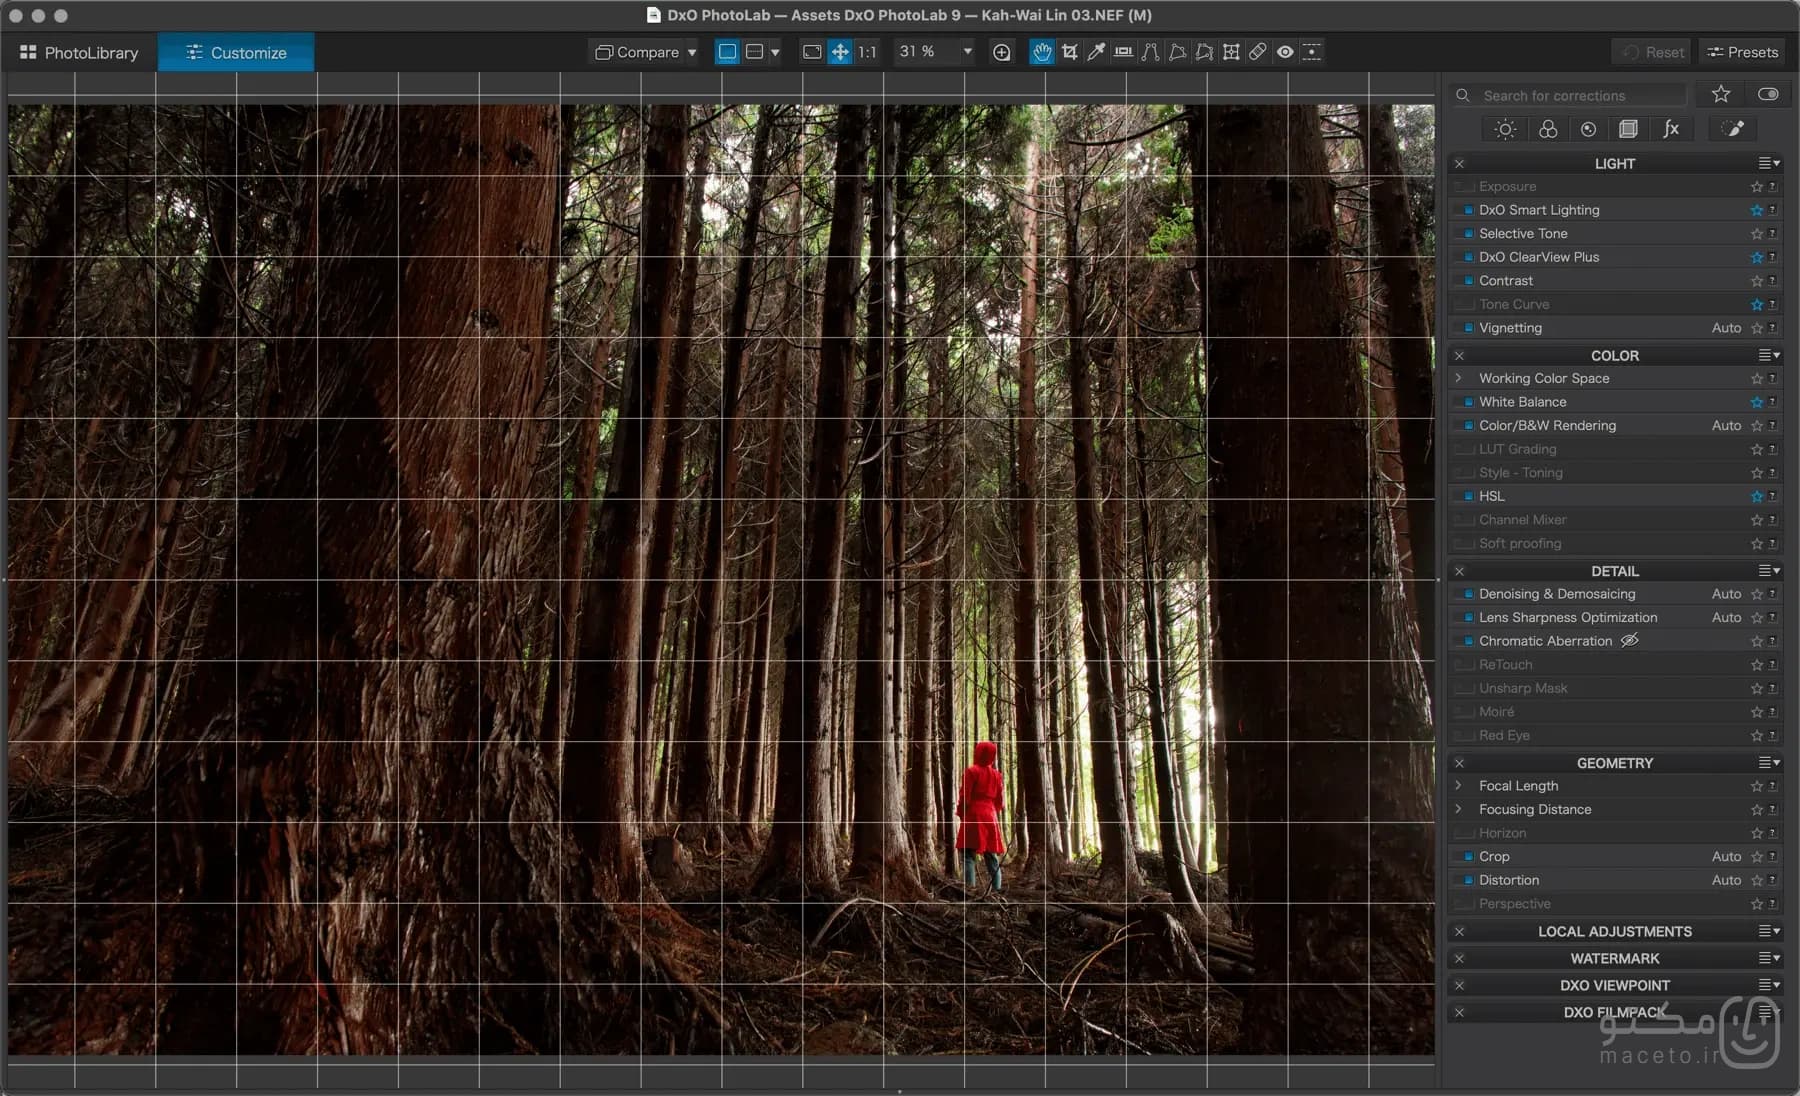Click the Reset button
This screenshot has width=1800, height=1096.
[x=1653, y=52]
